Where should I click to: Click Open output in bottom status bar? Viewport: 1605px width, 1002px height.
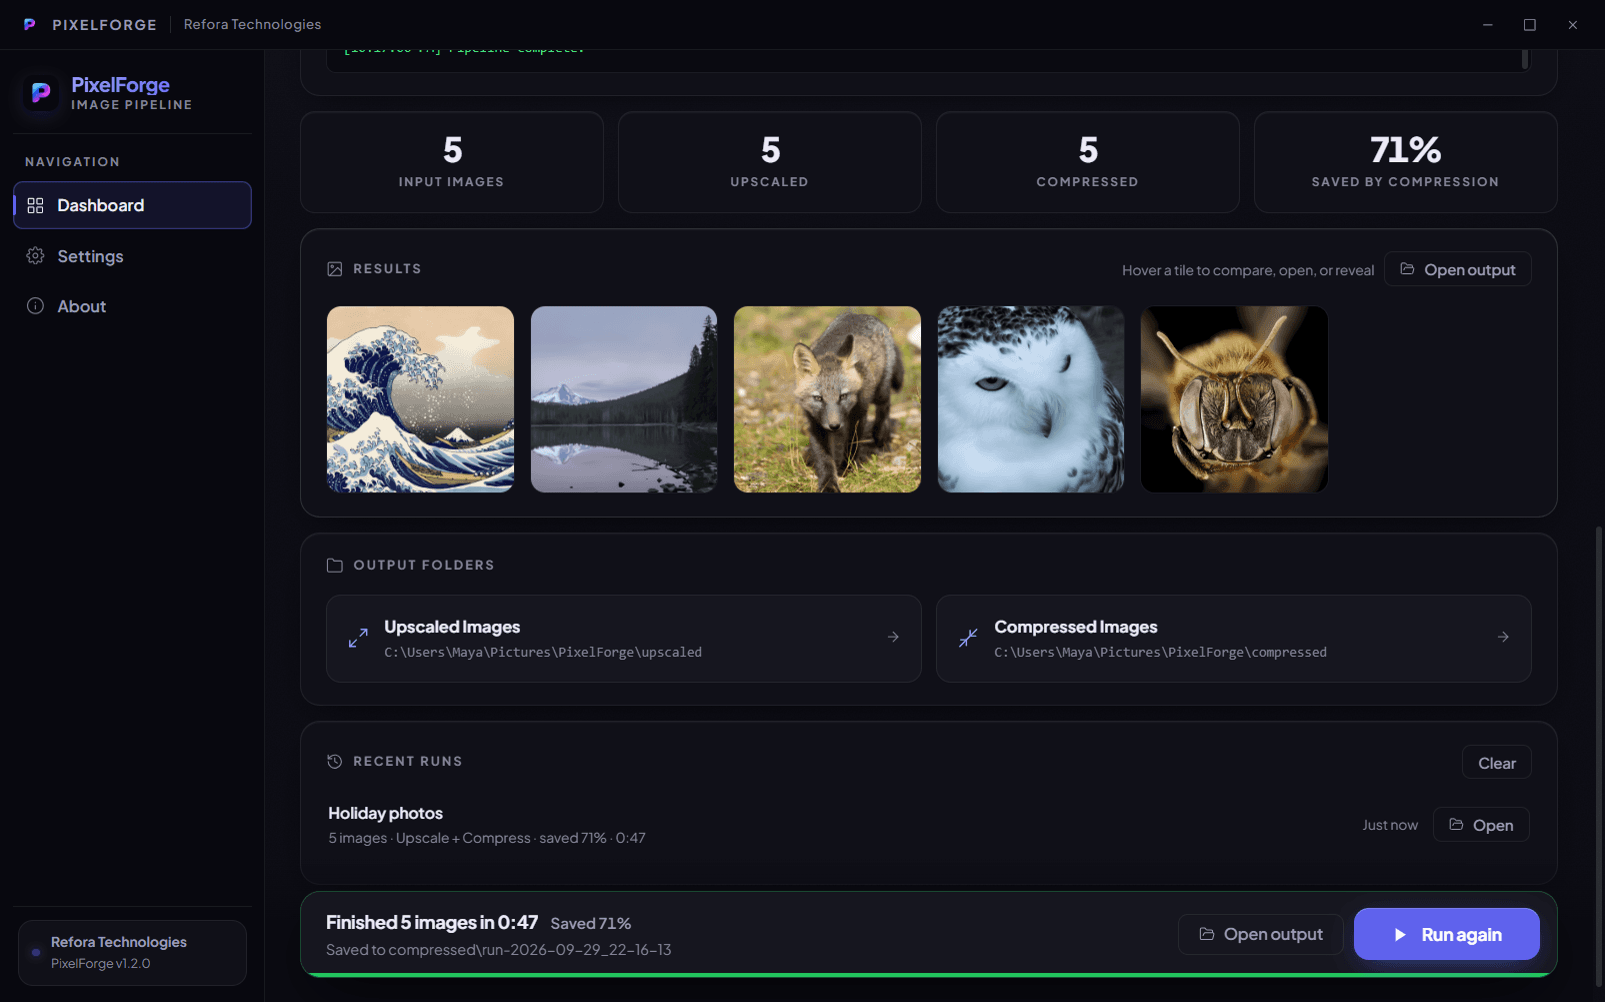[x=1261, y=934]
